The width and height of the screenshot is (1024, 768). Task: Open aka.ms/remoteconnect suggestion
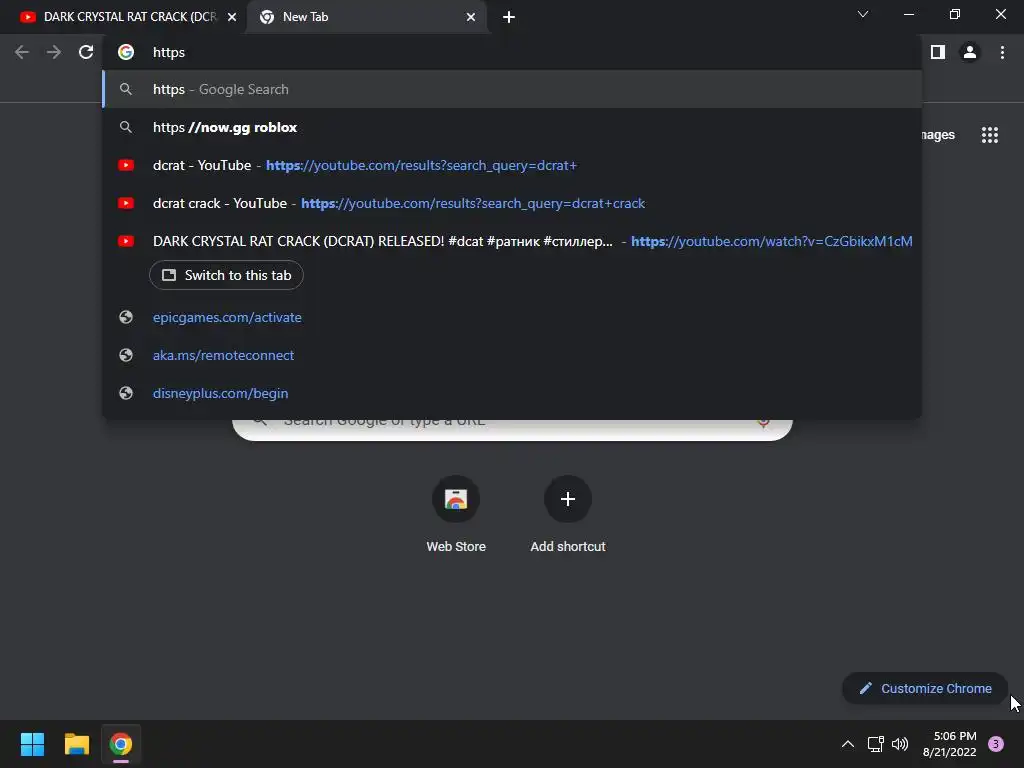512,355
